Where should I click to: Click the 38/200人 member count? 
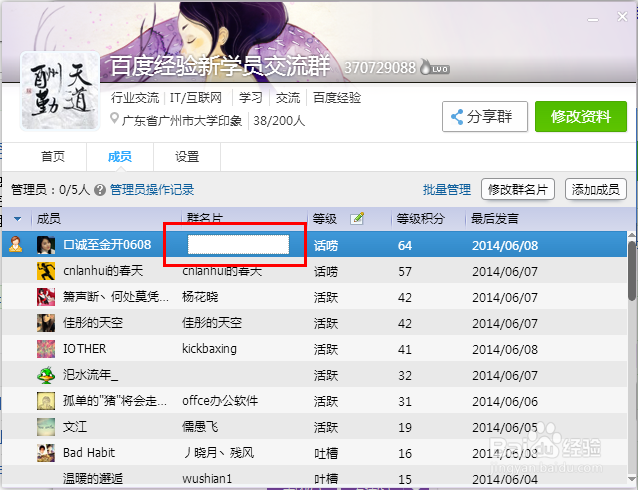pos(279,121)
